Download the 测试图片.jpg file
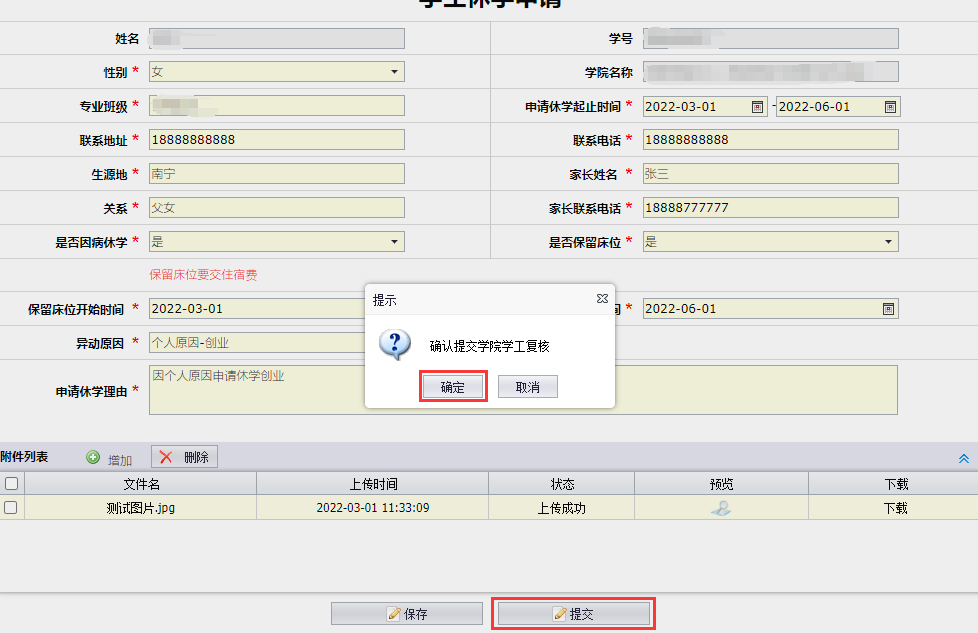The height and width of the screenshot is (633, 978). click(x=895, y=508)
